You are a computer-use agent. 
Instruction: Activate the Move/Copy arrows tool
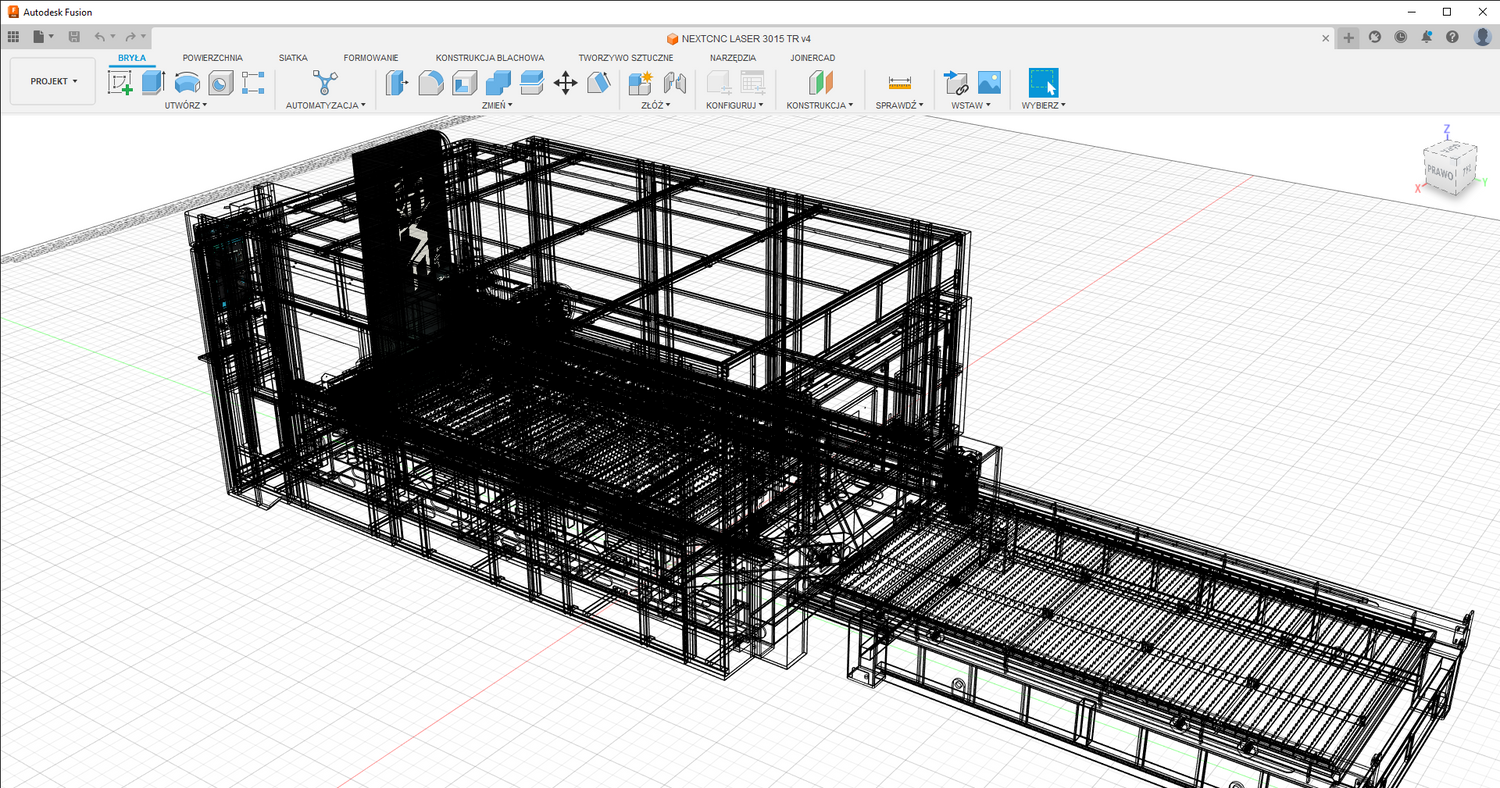565,83
